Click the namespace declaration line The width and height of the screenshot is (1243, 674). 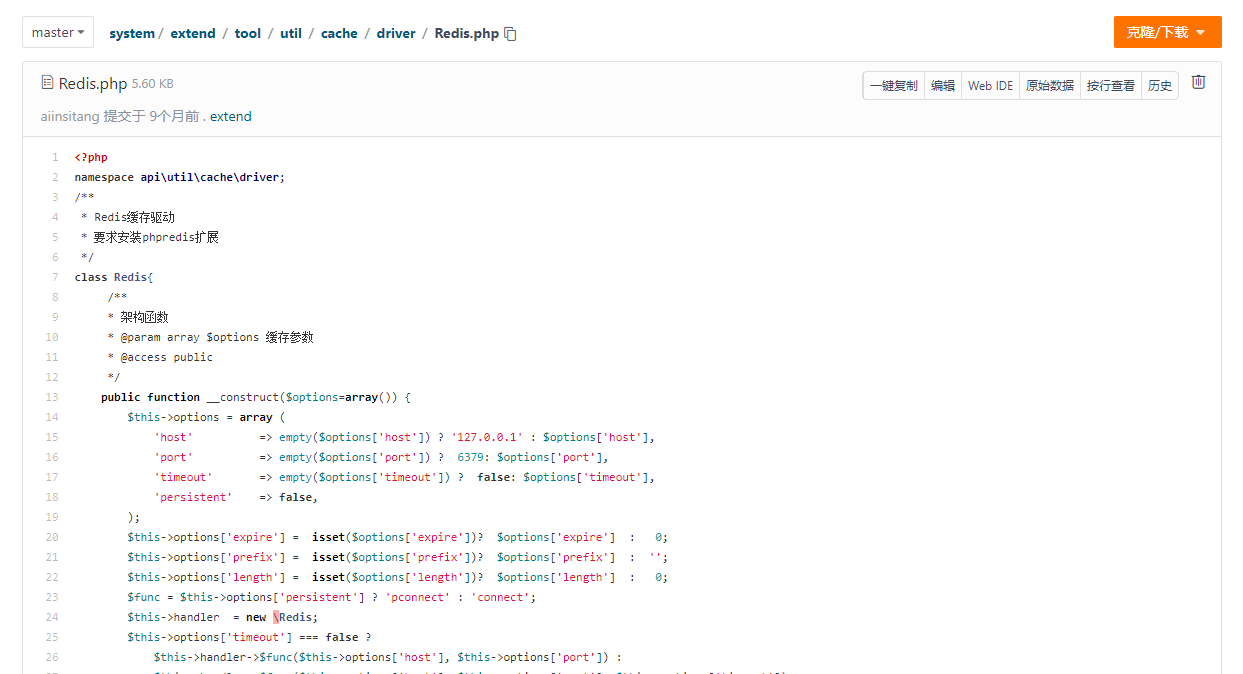point(180,177)
